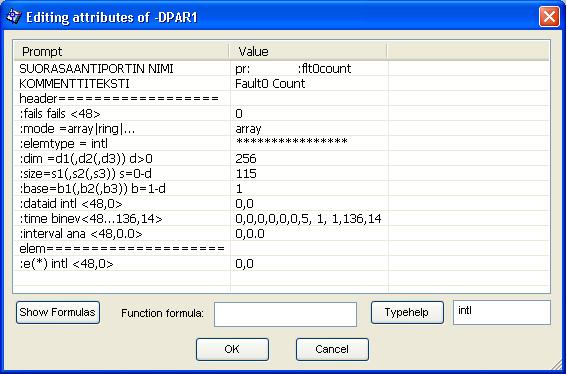
Task: Click the type field containing intl
Action: click(502, 312)
